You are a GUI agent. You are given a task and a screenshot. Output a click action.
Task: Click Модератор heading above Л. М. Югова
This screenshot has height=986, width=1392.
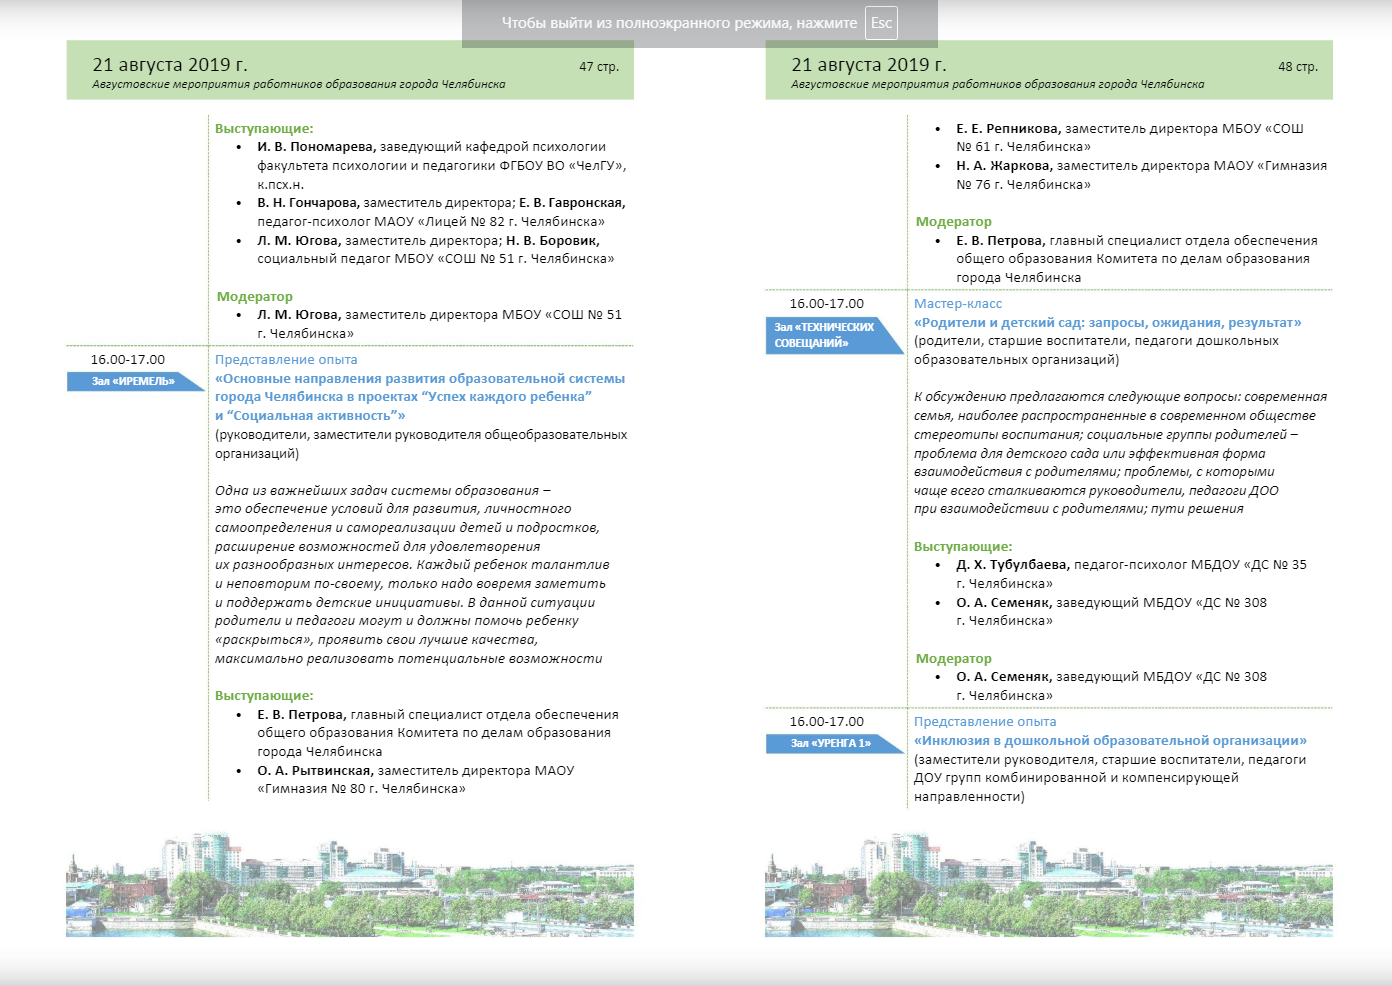click(255, 297)
